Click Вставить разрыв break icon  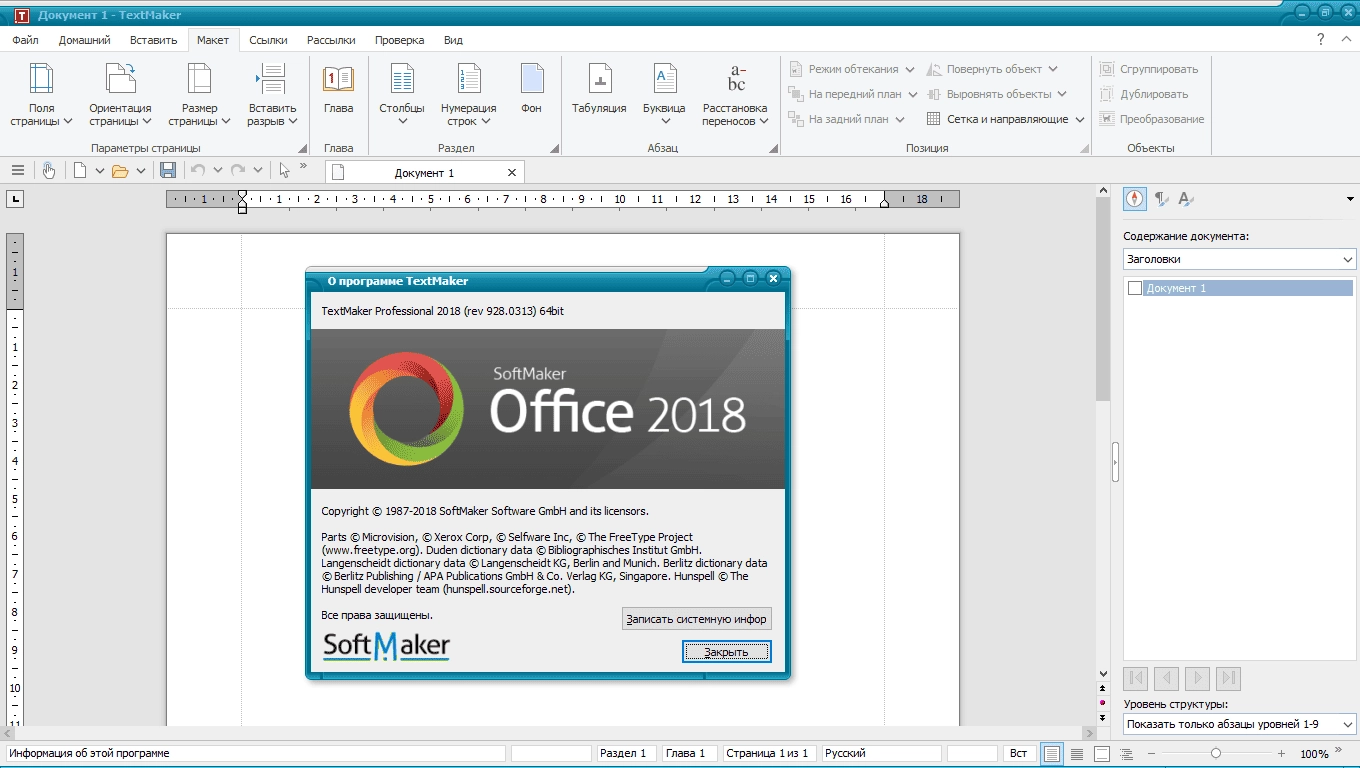click(272, 79)
